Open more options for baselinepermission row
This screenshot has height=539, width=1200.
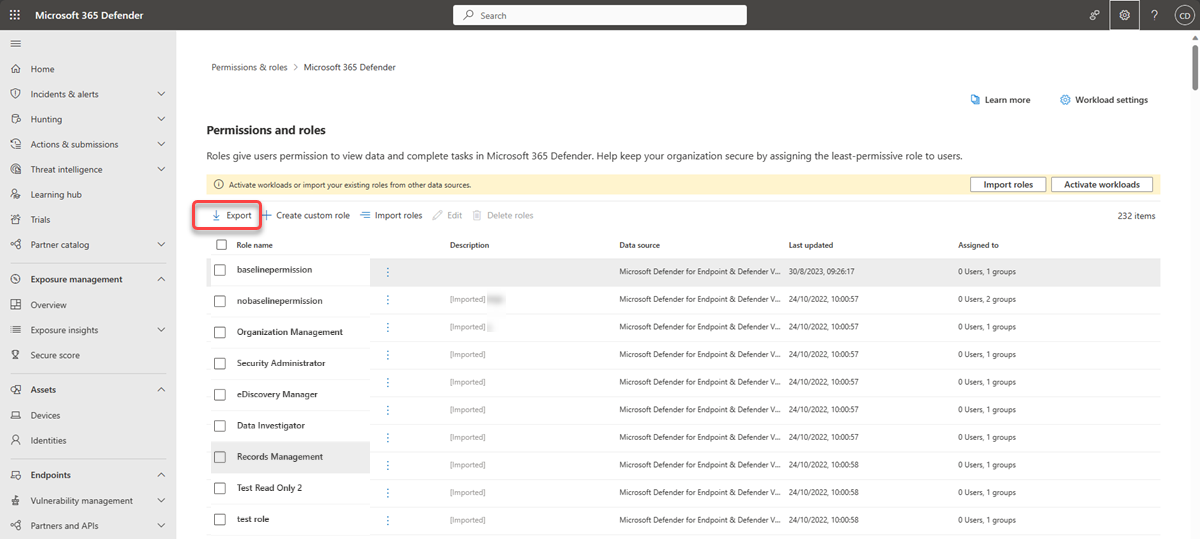pyautogui.click(x=388, y=271)
